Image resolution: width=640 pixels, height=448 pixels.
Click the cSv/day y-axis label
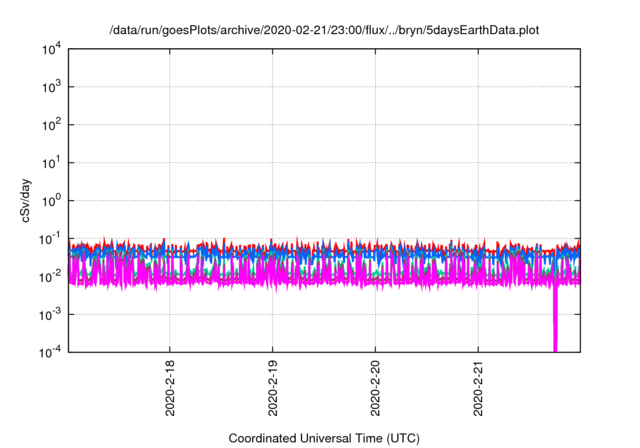point(26,200)
